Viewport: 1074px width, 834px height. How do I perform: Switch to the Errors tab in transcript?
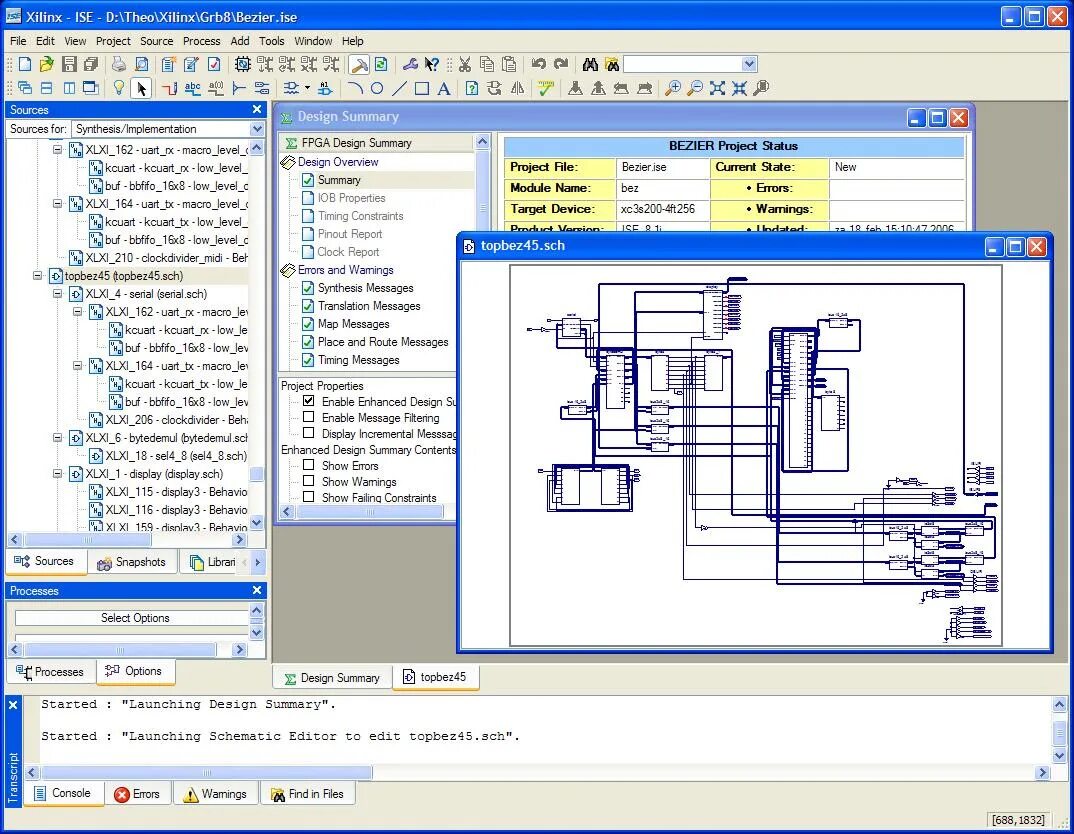(x=137, y=794)
